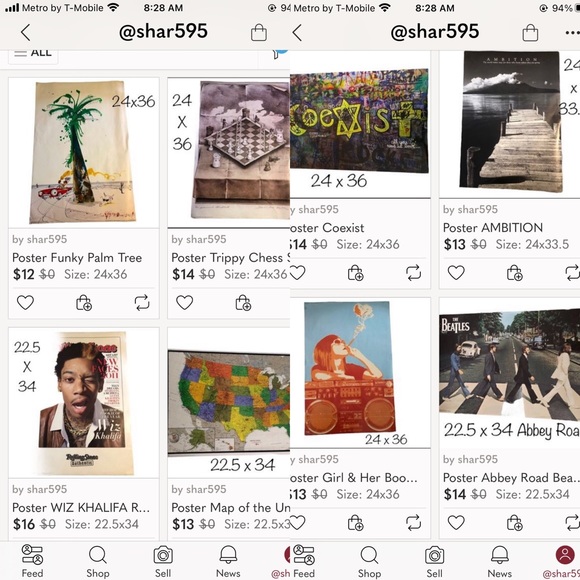The width and height of the screenshot is (580, 580).
Task: Like the Poster AMBITION listing
Action: (x=456, y=273)
